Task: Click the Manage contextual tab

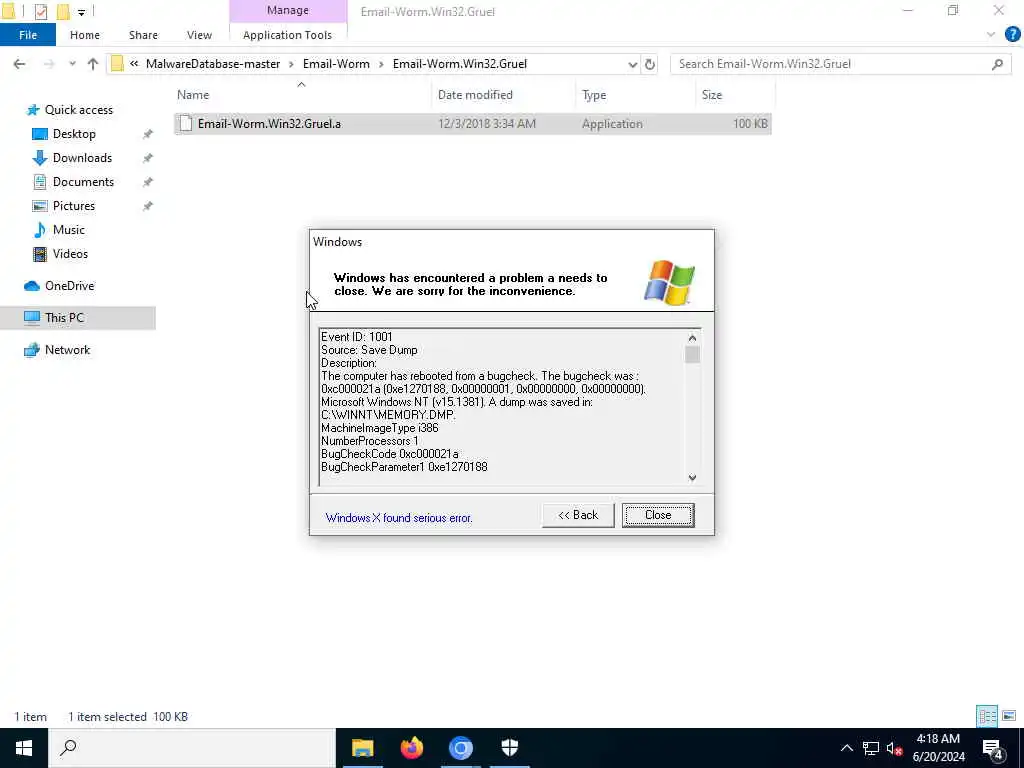Action: click(287, 10)
